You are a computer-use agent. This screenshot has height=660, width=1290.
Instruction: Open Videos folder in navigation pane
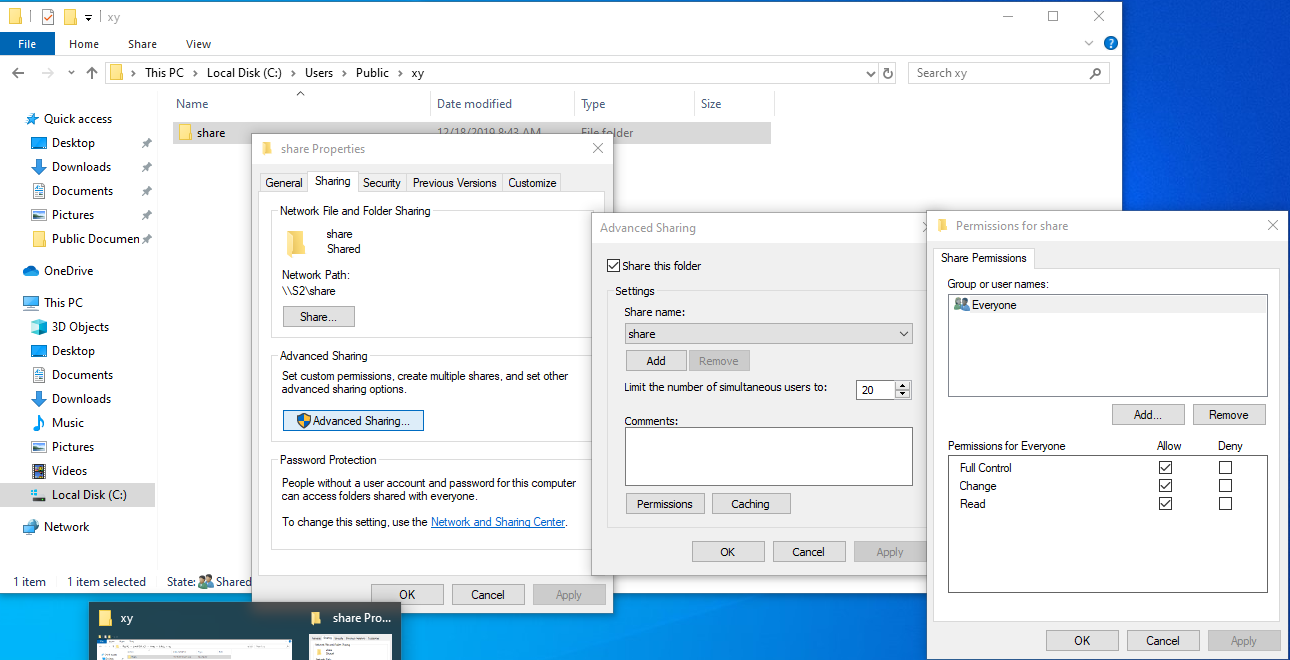click(69, 471)
